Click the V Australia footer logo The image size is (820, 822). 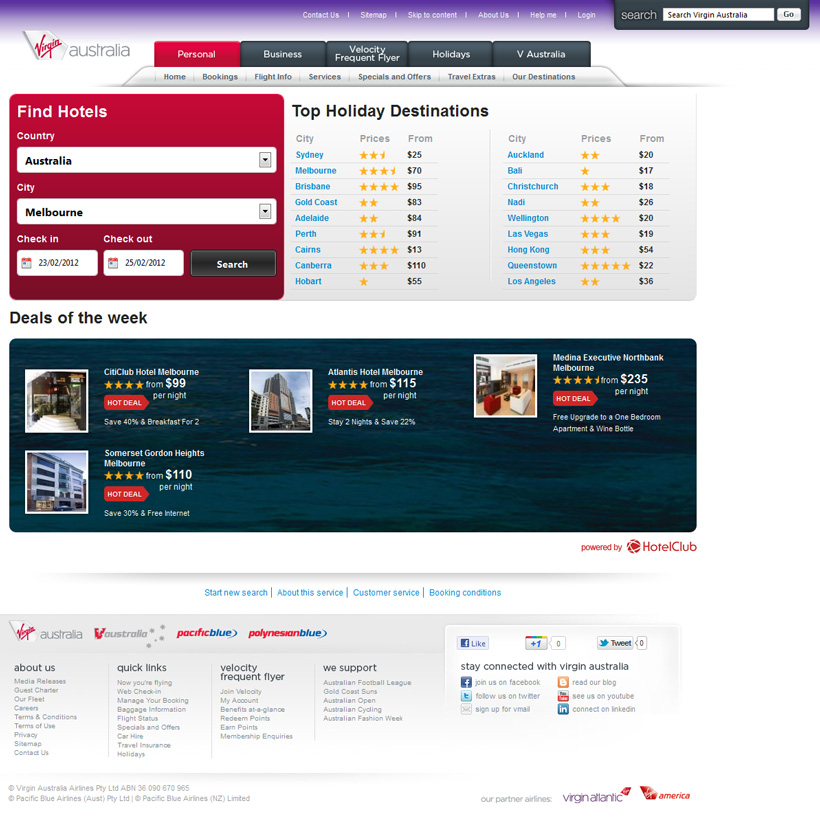129,635
